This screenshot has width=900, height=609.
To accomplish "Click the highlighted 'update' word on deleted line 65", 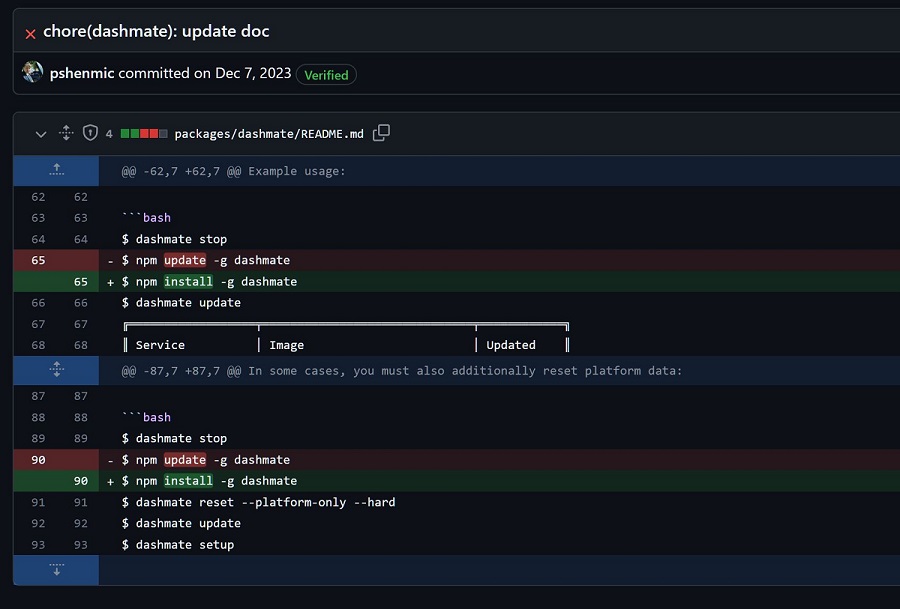I will (x=185, y=260).
